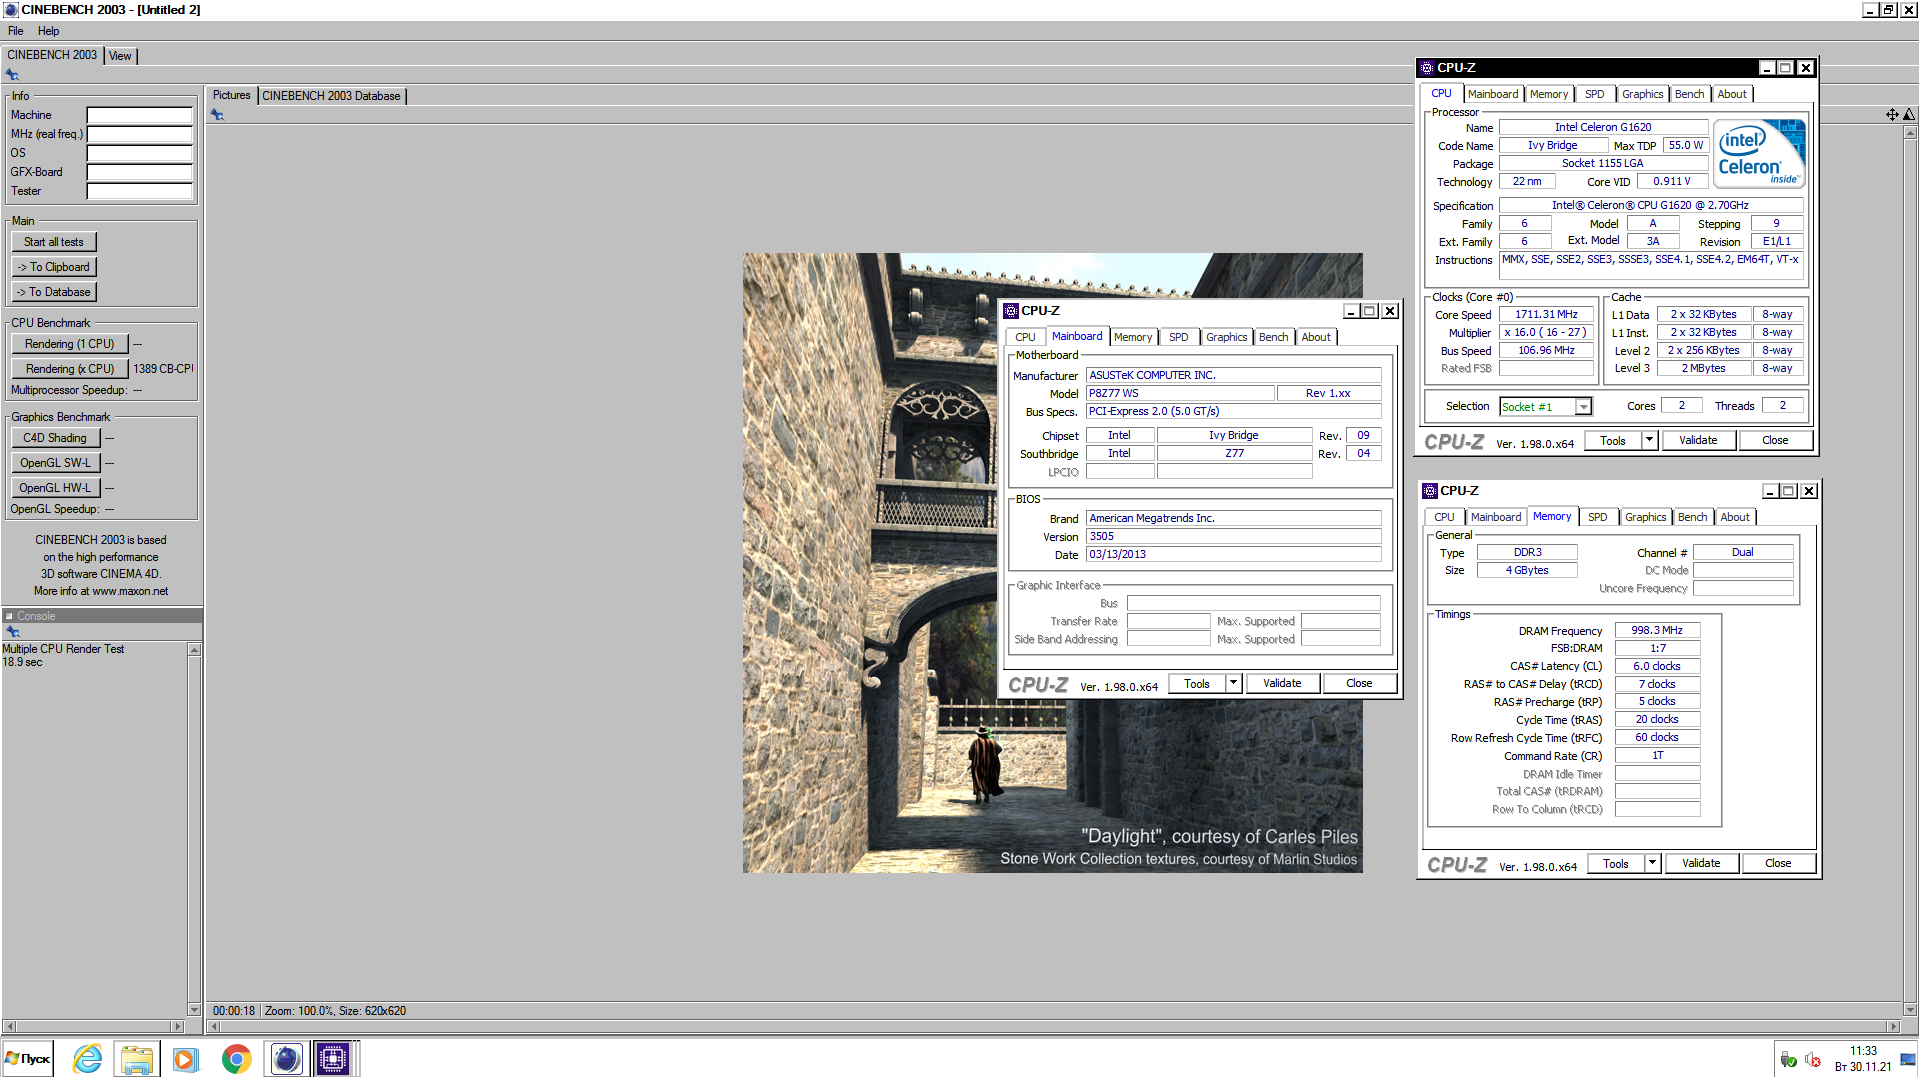Open the CINEBENCH 2003 Database tab
Image resolution: width=1919 pixels, height=1077 pixels.
click(331, 96)
